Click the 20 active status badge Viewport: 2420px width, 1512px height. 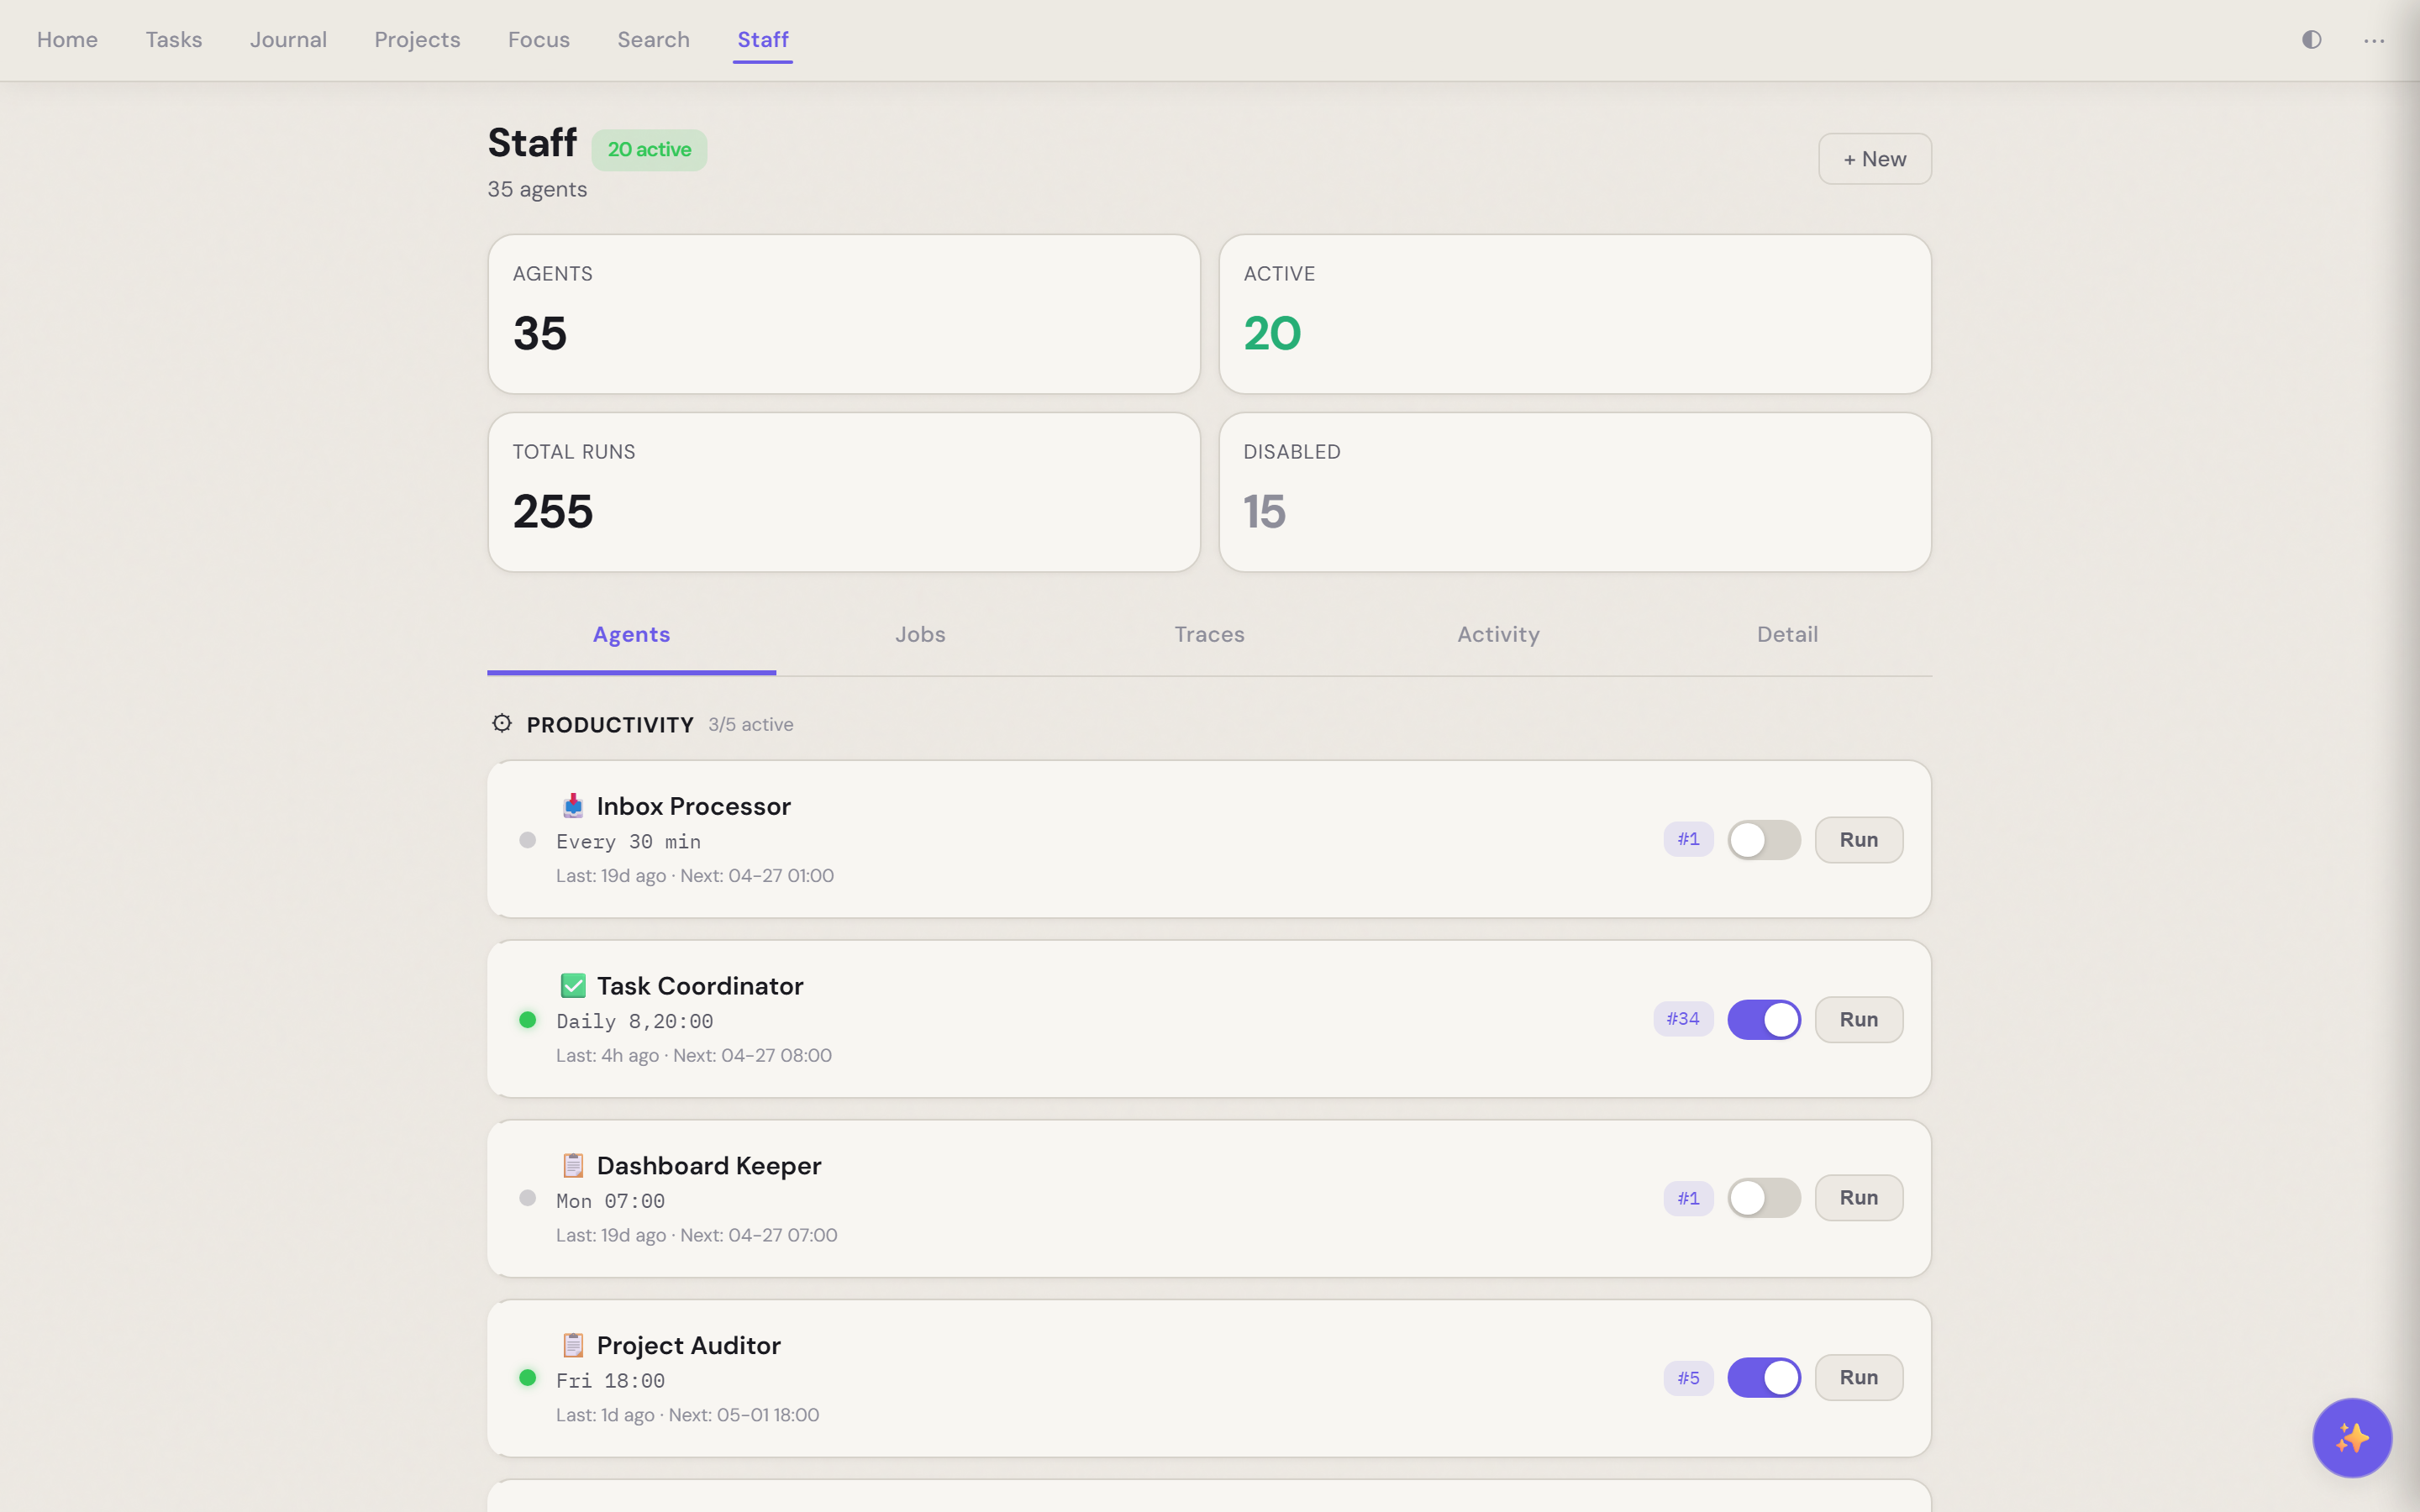point(649,150)
